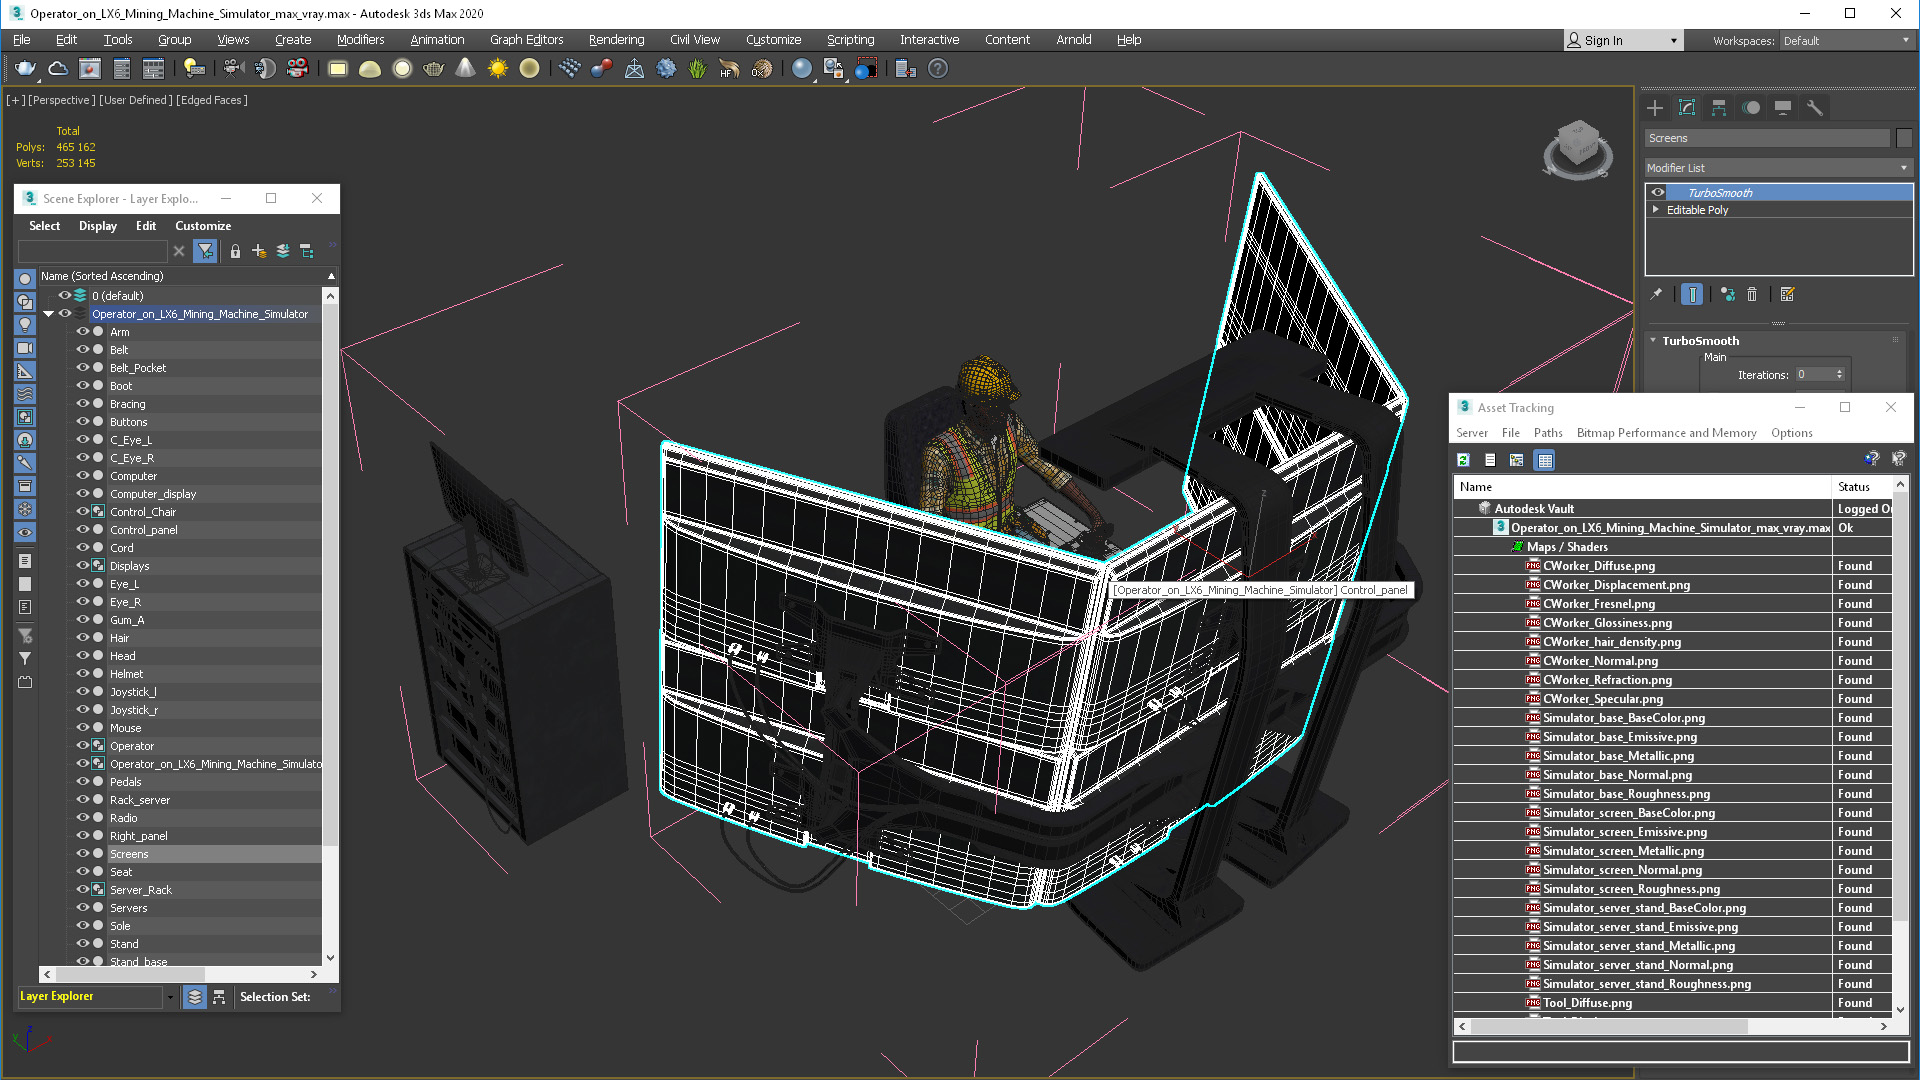The height and width of the screenshot is (1080, 1920).
Task: Collapse the TurboSmooth rollout
Action: [1653, 341]
